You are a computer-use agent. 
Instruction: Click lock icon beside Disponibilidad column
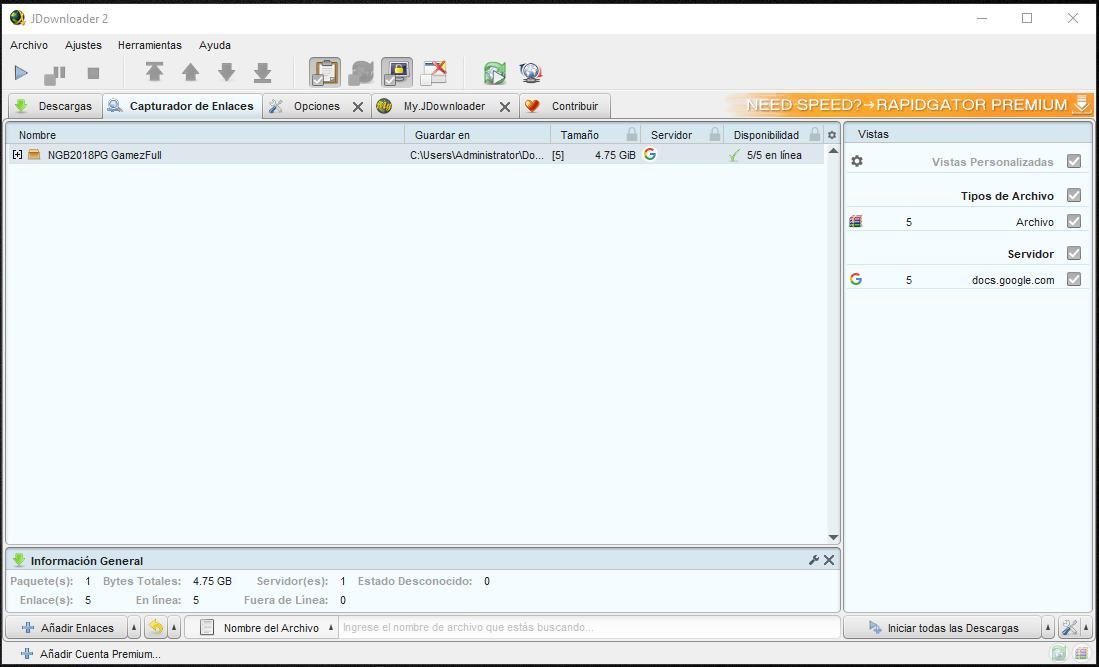814,135
